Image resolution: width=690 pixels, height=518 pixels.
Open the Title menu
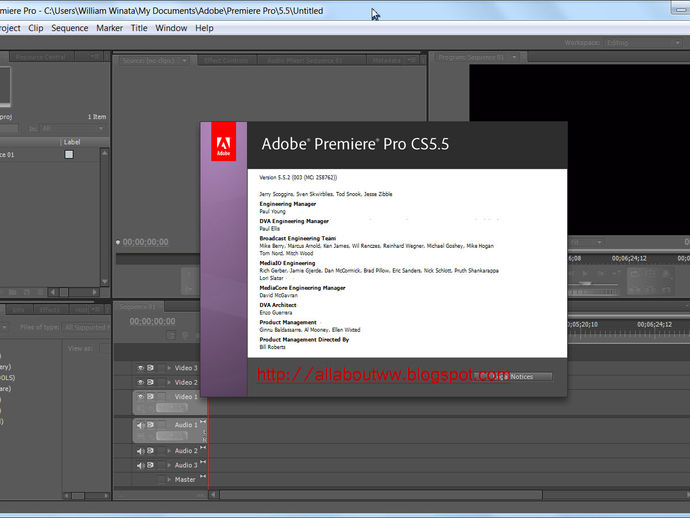click(x=139, y=28)
